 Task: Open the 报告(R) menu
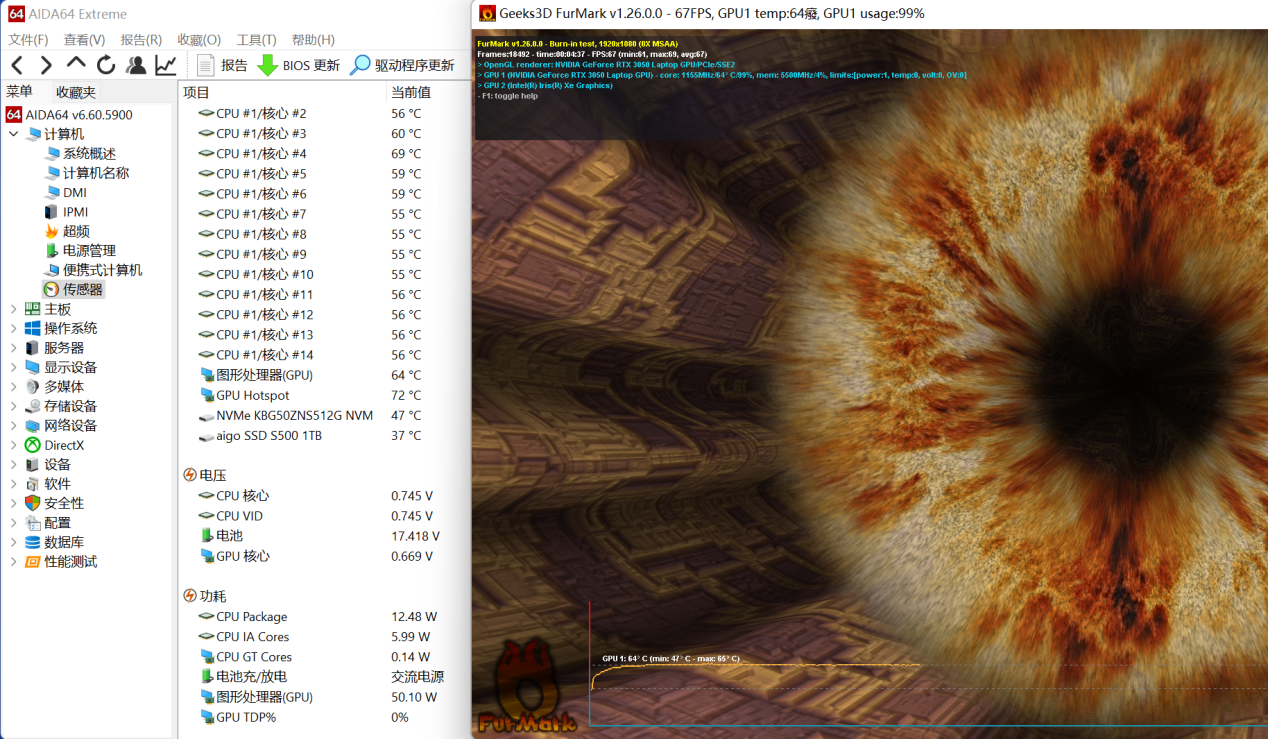pyautogui.click(x=141, y=40)
